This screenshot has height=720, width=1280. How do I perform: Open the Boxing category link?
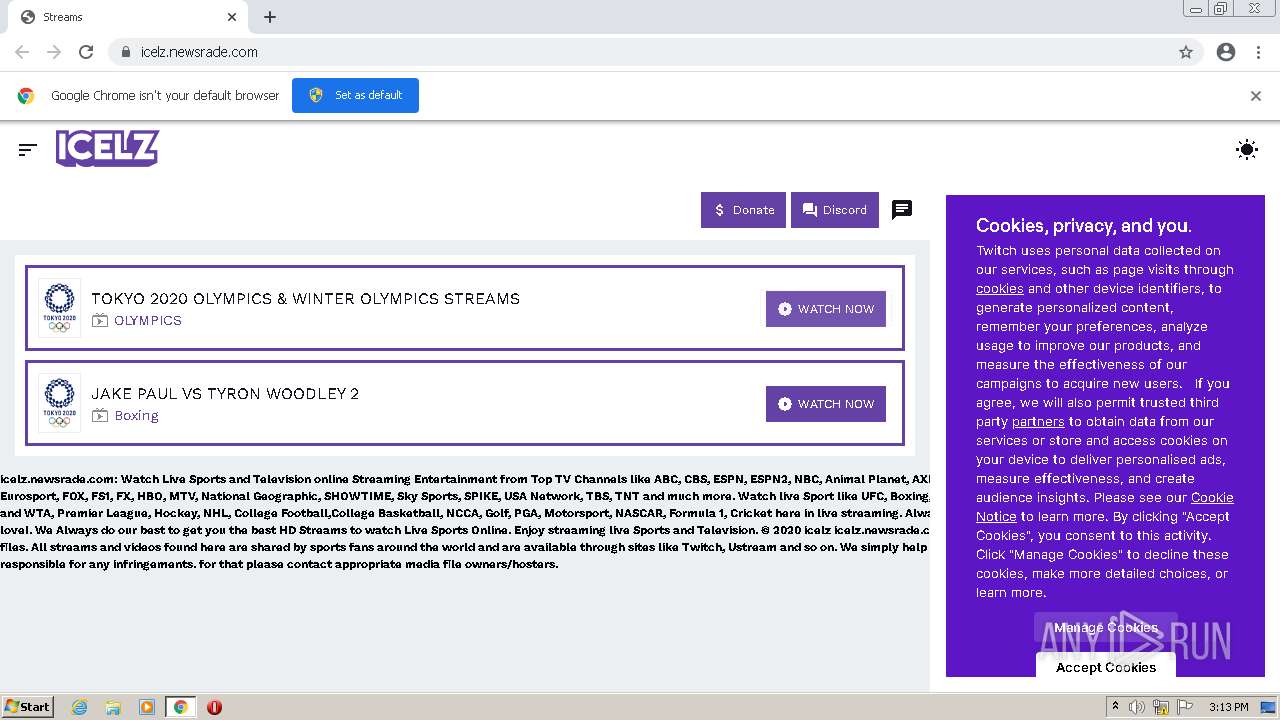point(136,416)
